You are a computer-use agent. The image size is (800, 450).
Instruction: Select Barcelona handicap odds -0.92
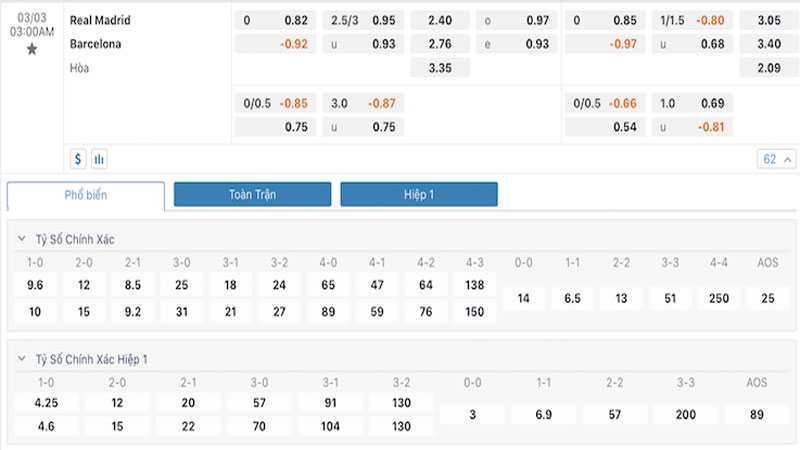point(276,44)
